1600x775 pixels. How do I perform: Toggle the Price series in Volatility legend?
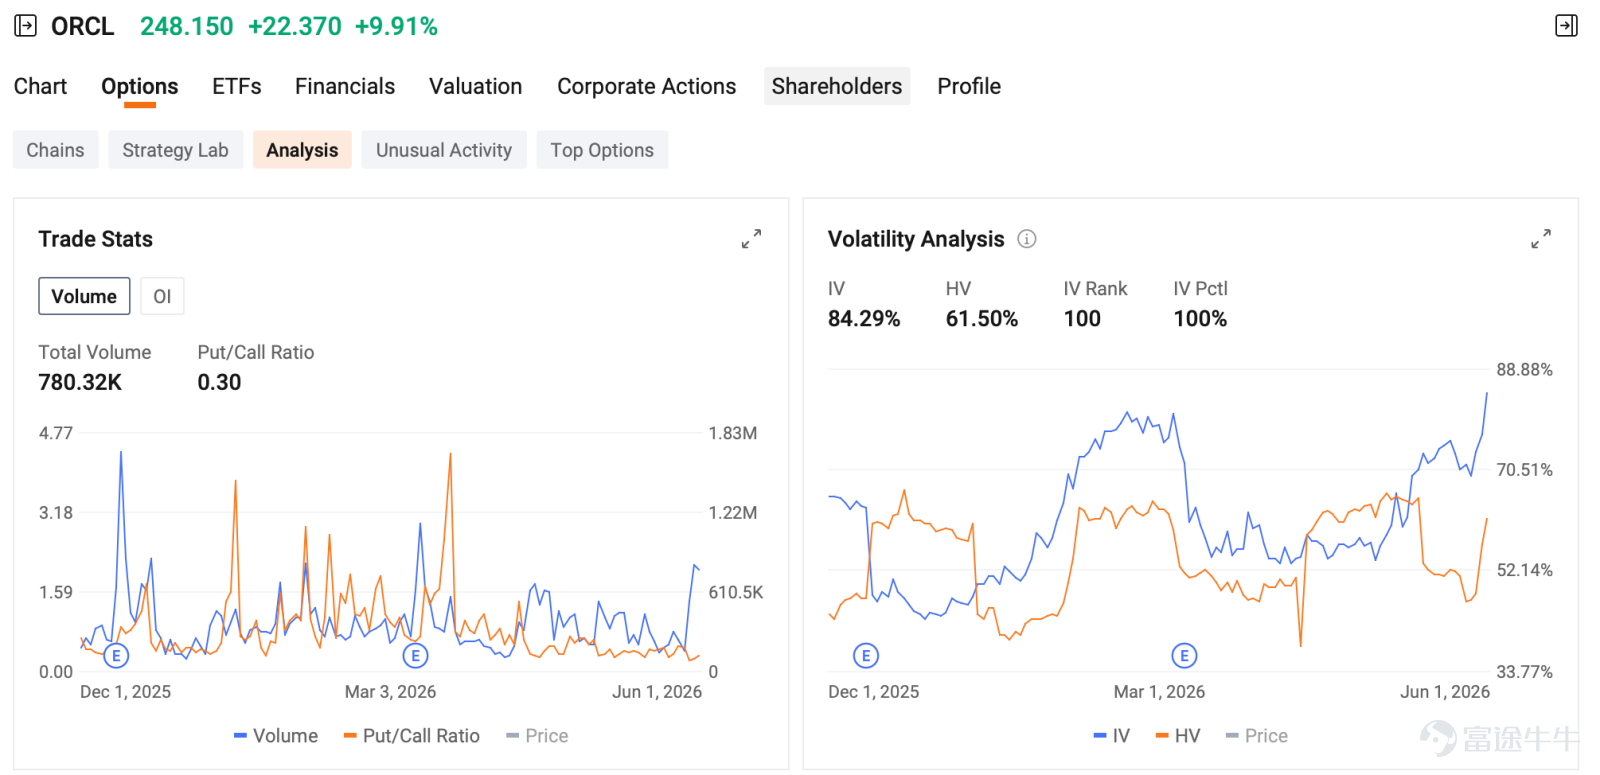coord(1257,736)
